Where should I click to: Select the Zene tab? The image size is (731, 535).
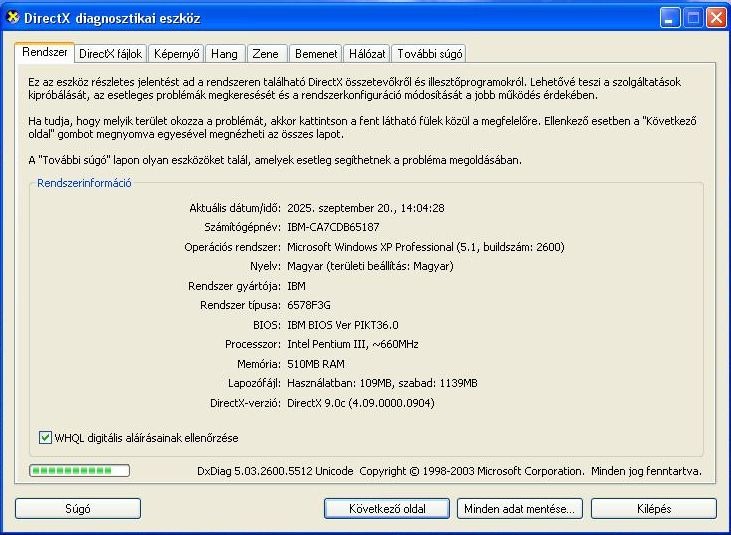[x=266, y=54]
